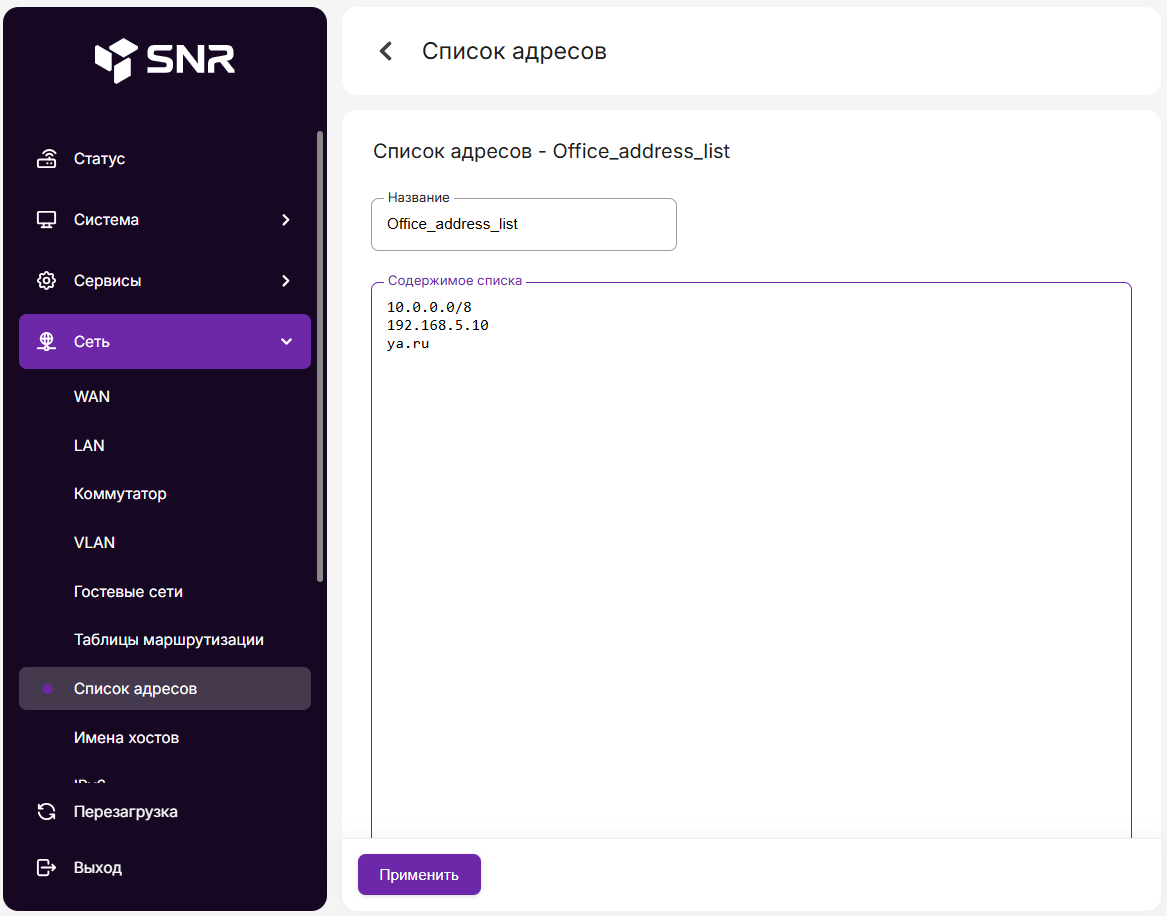Click the Название input field
The width and height of the screenshot is (1167, 916).
[x=523, y=225]
